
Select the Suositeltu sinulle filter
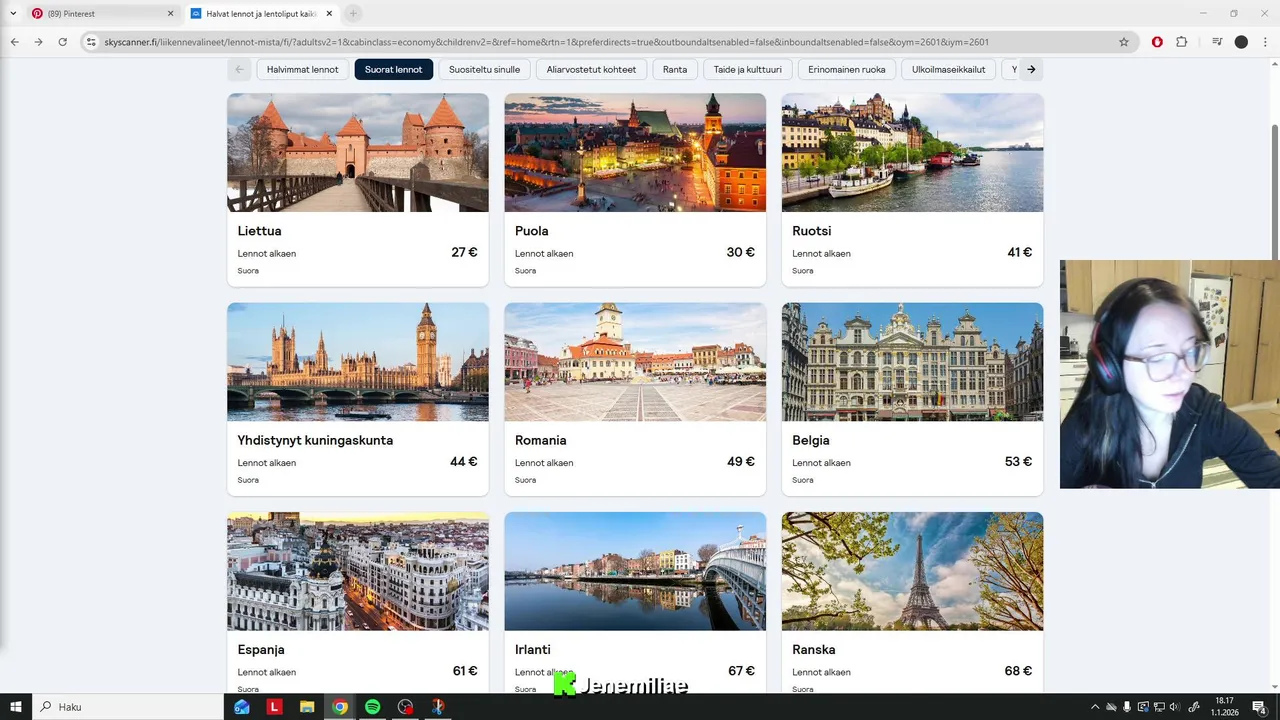pos(484,69)
